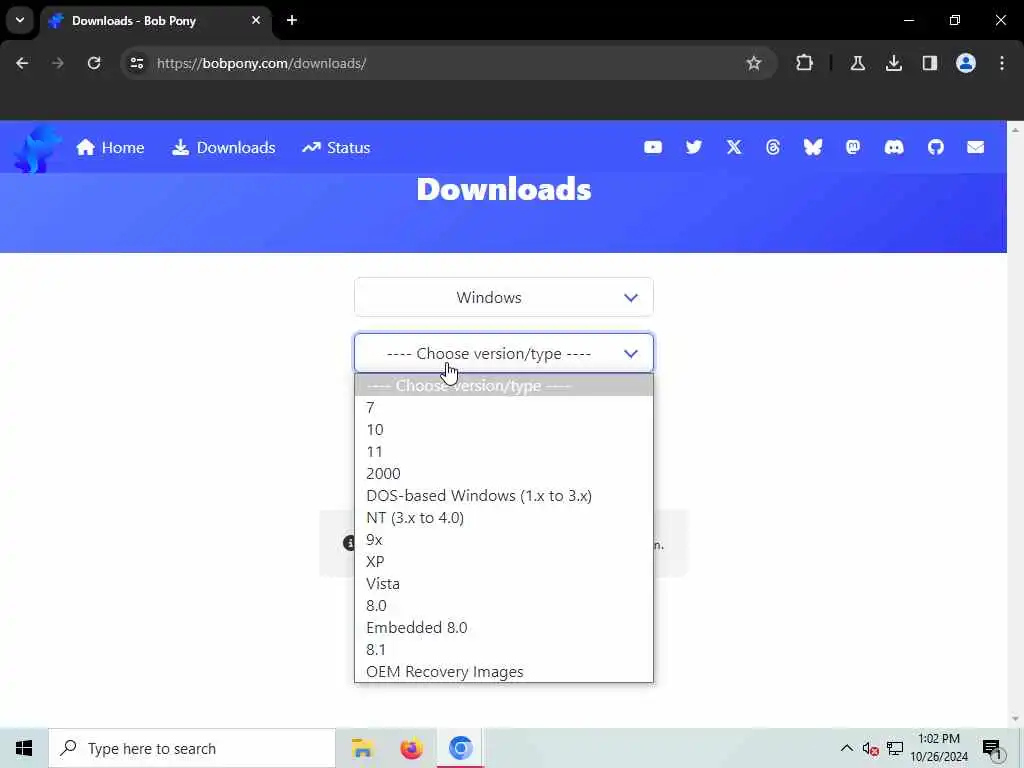Screen dimensions: 1024x768
Task: Open the email envelope icon link
Action: 976,148
